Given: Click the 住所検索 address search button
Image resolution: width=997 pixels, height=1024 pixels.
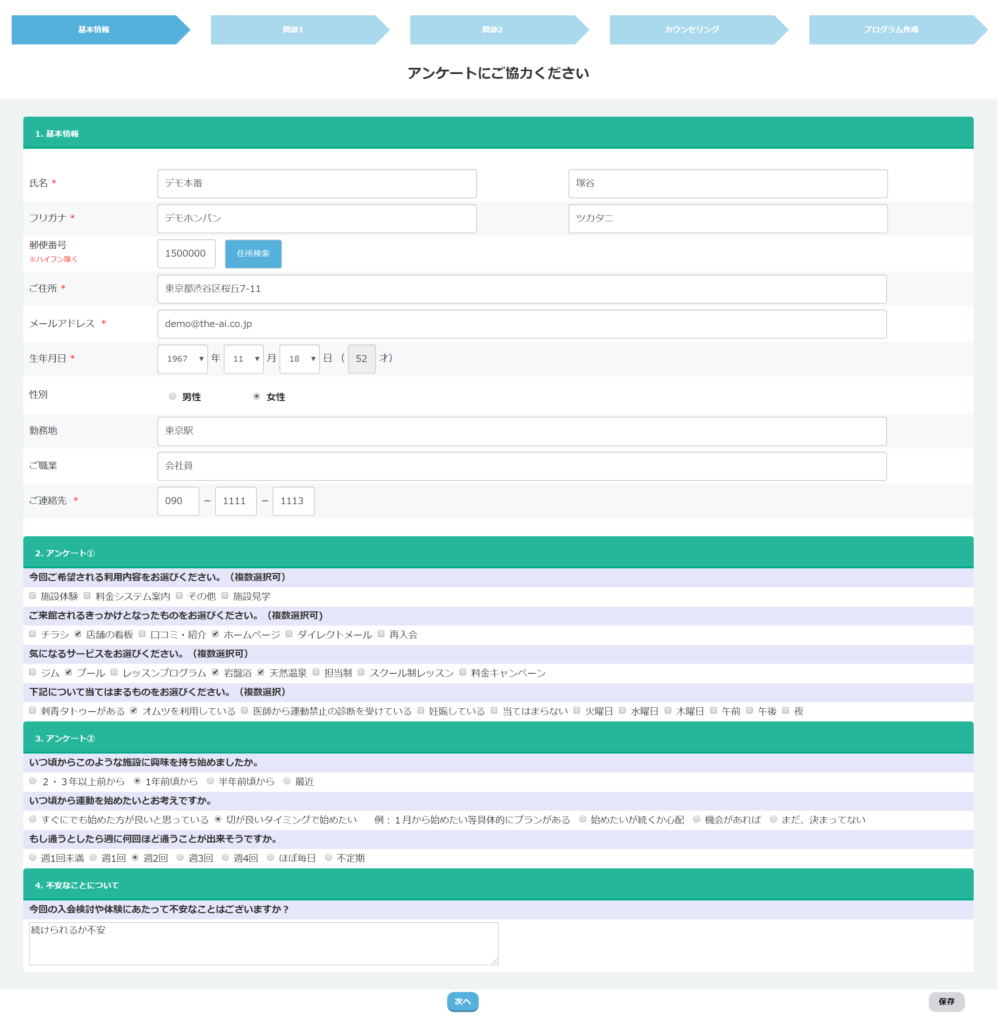Looking at the screenshot, I should pos(253,254).
